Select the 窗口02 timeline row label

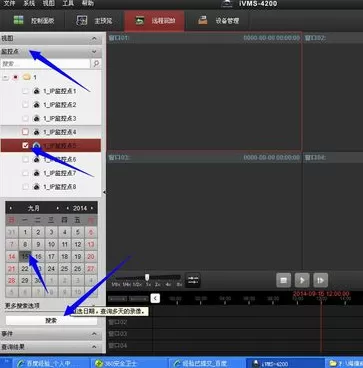tap(118, 322)
